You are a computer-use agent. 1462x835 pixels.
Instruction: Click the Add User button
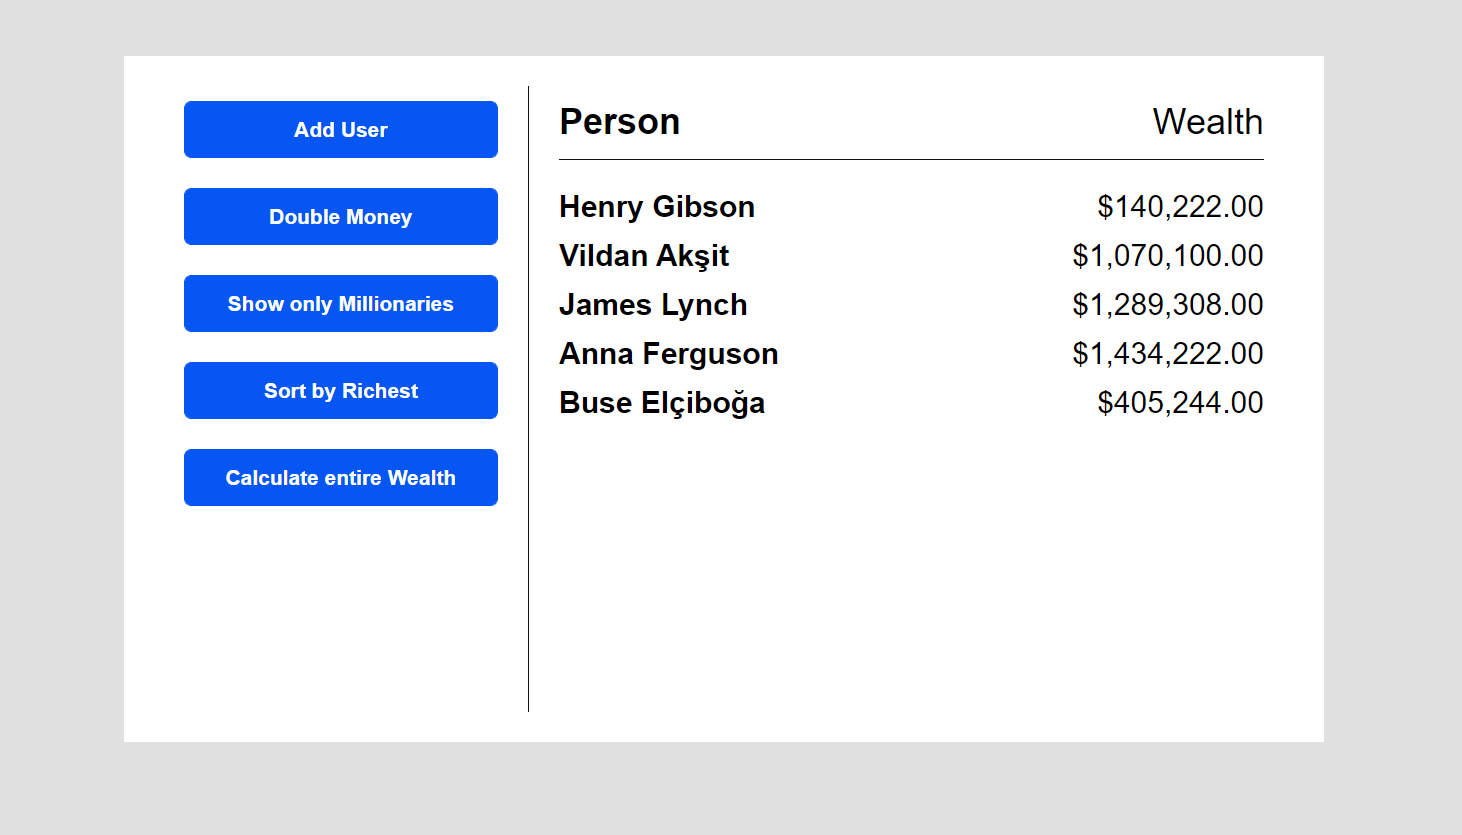pos(340,130)
